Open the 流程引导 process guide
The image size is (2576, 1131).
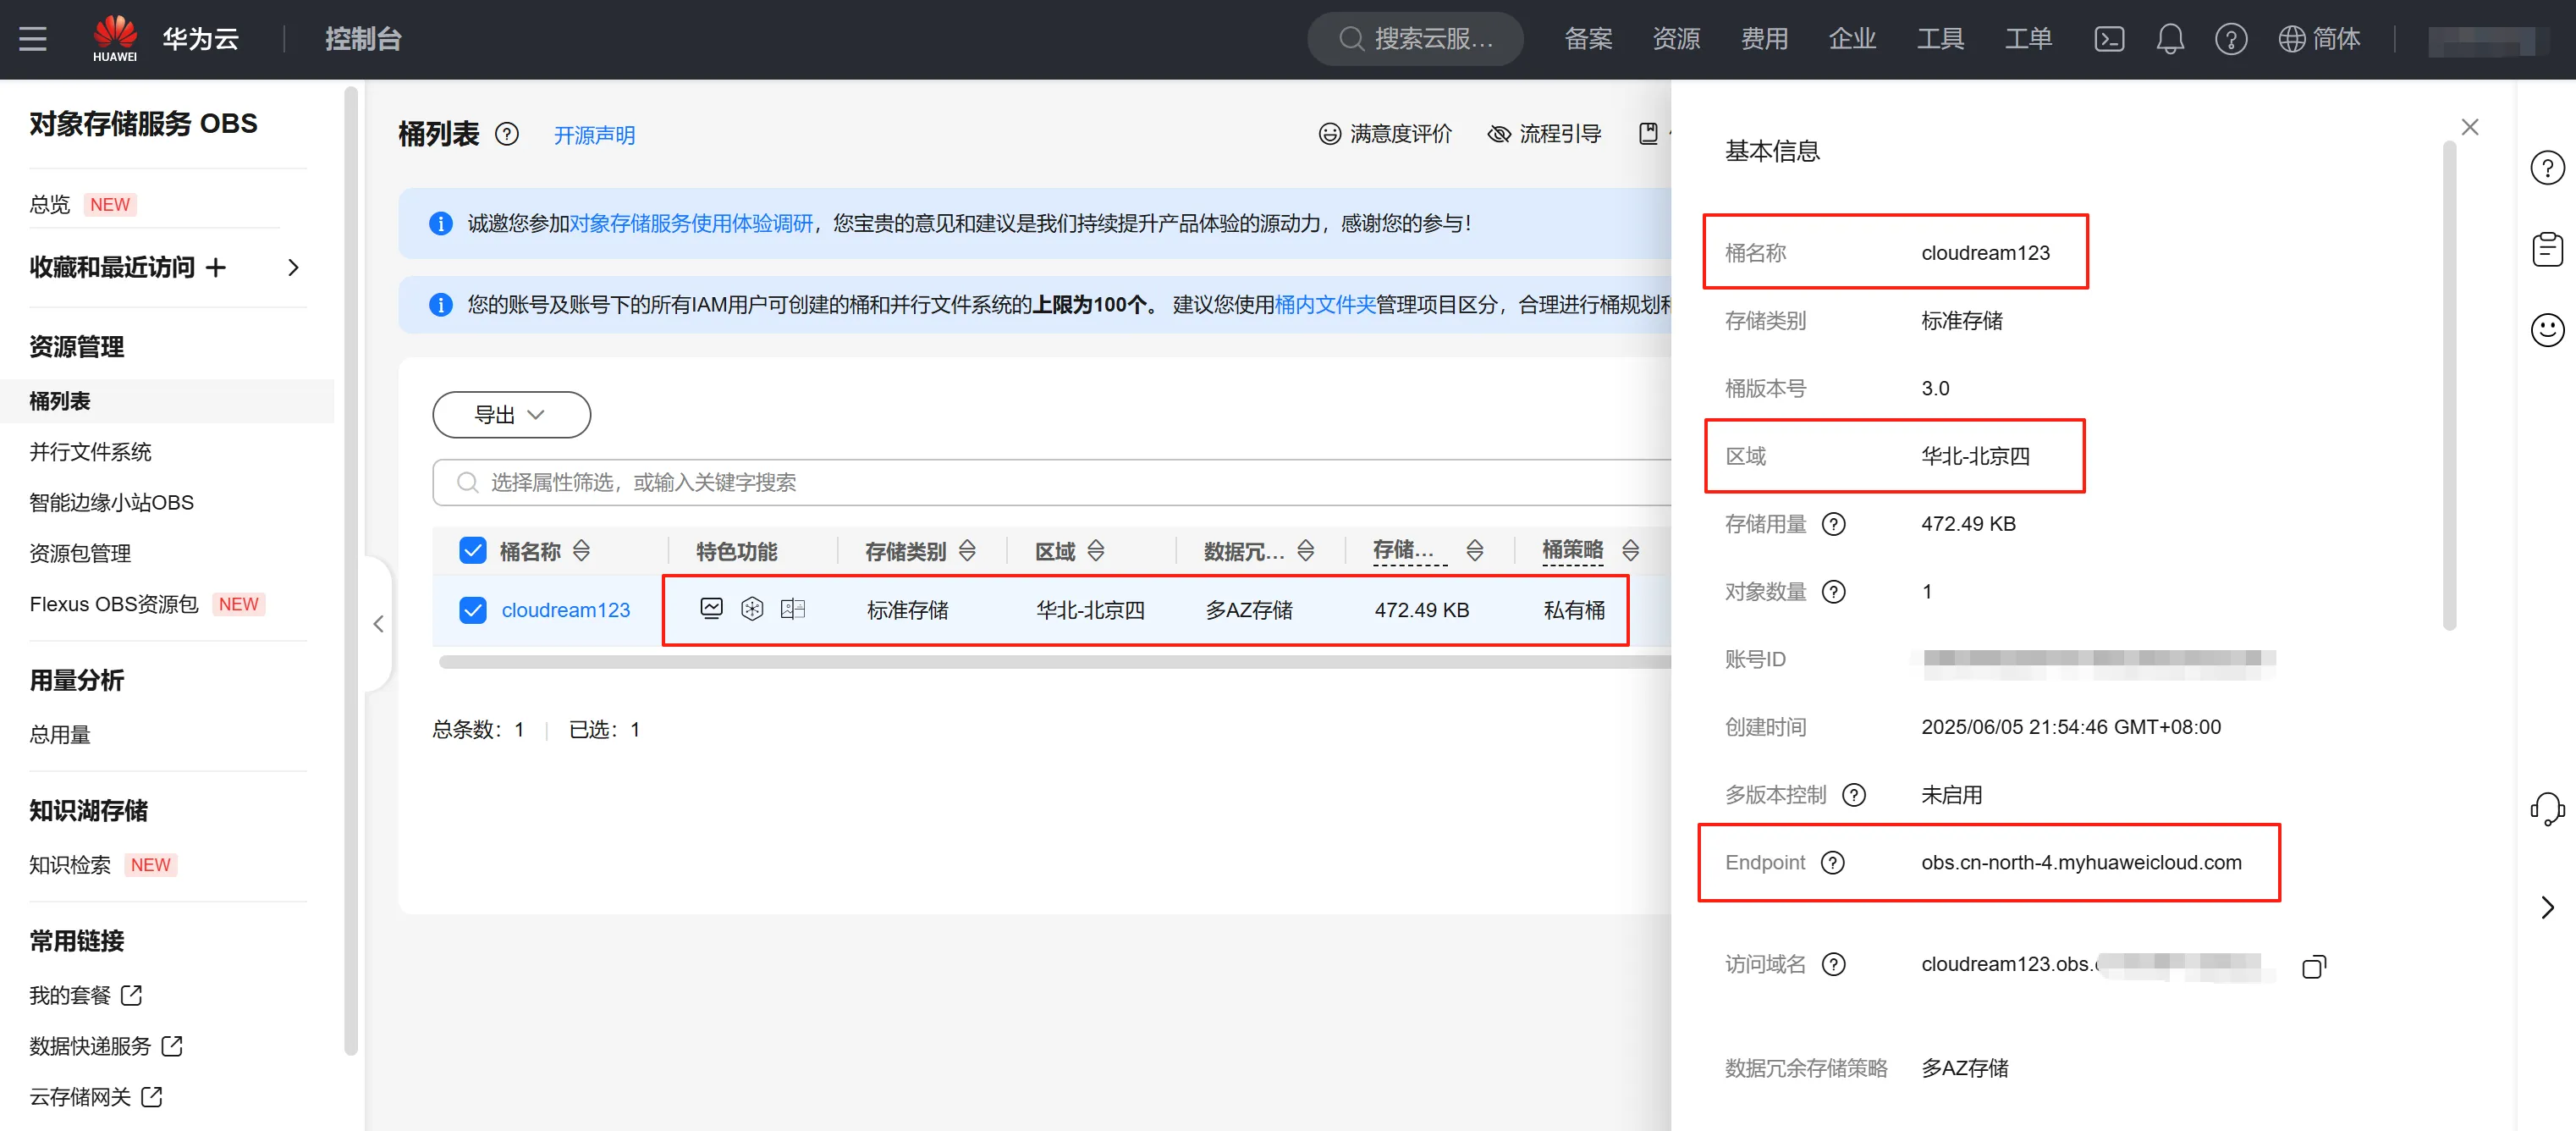1544,134
